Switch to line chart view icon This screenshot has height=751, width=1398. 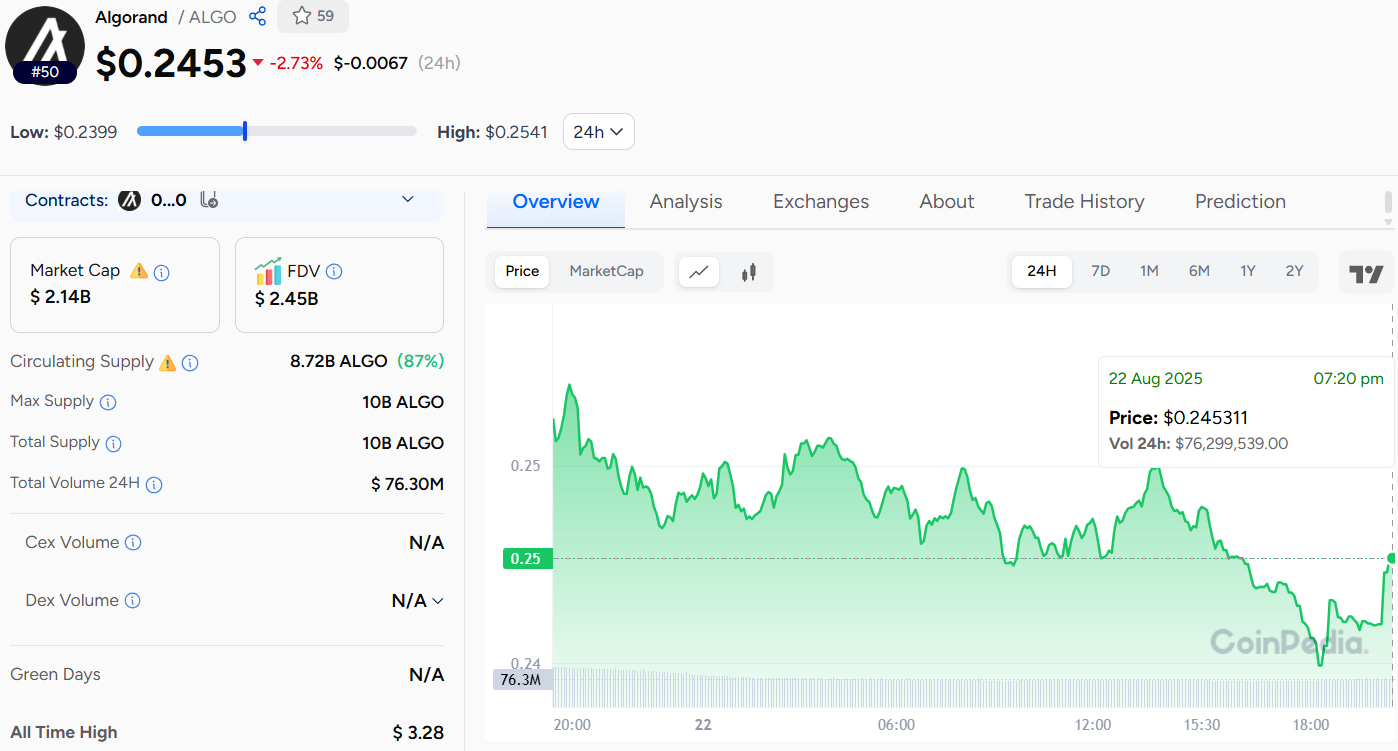pos(699,271)
